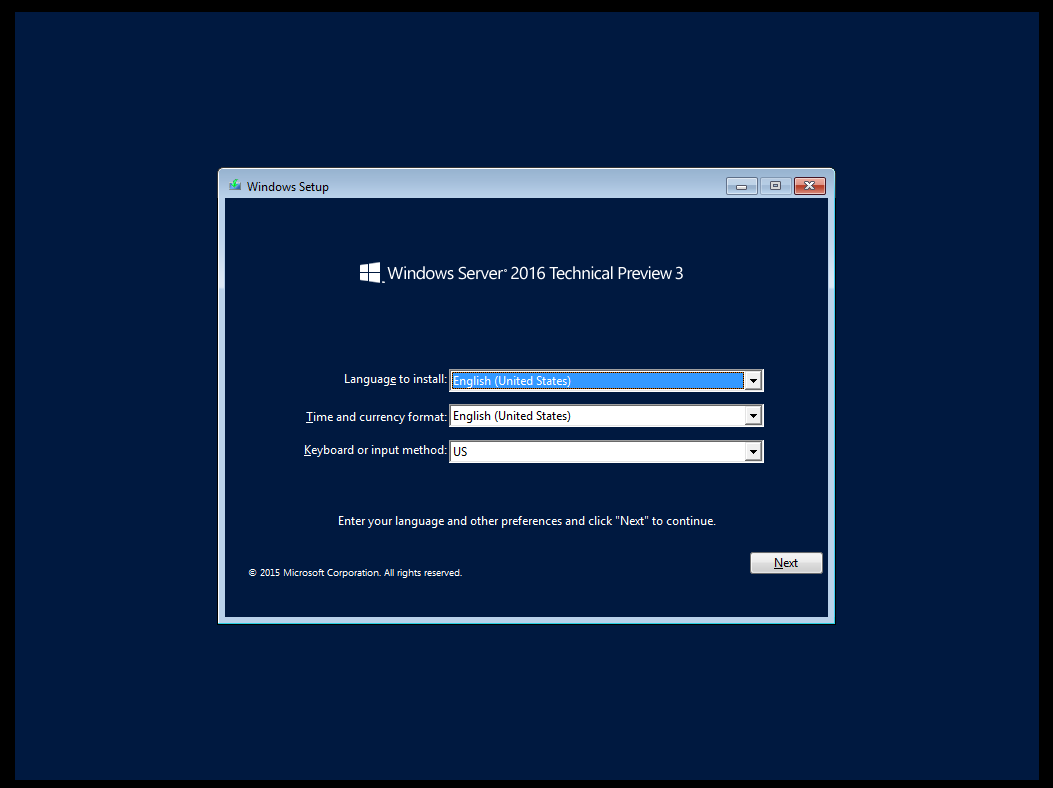
Task: Select the Language to install dropdown arrow
Action: [x=753, y=380]
